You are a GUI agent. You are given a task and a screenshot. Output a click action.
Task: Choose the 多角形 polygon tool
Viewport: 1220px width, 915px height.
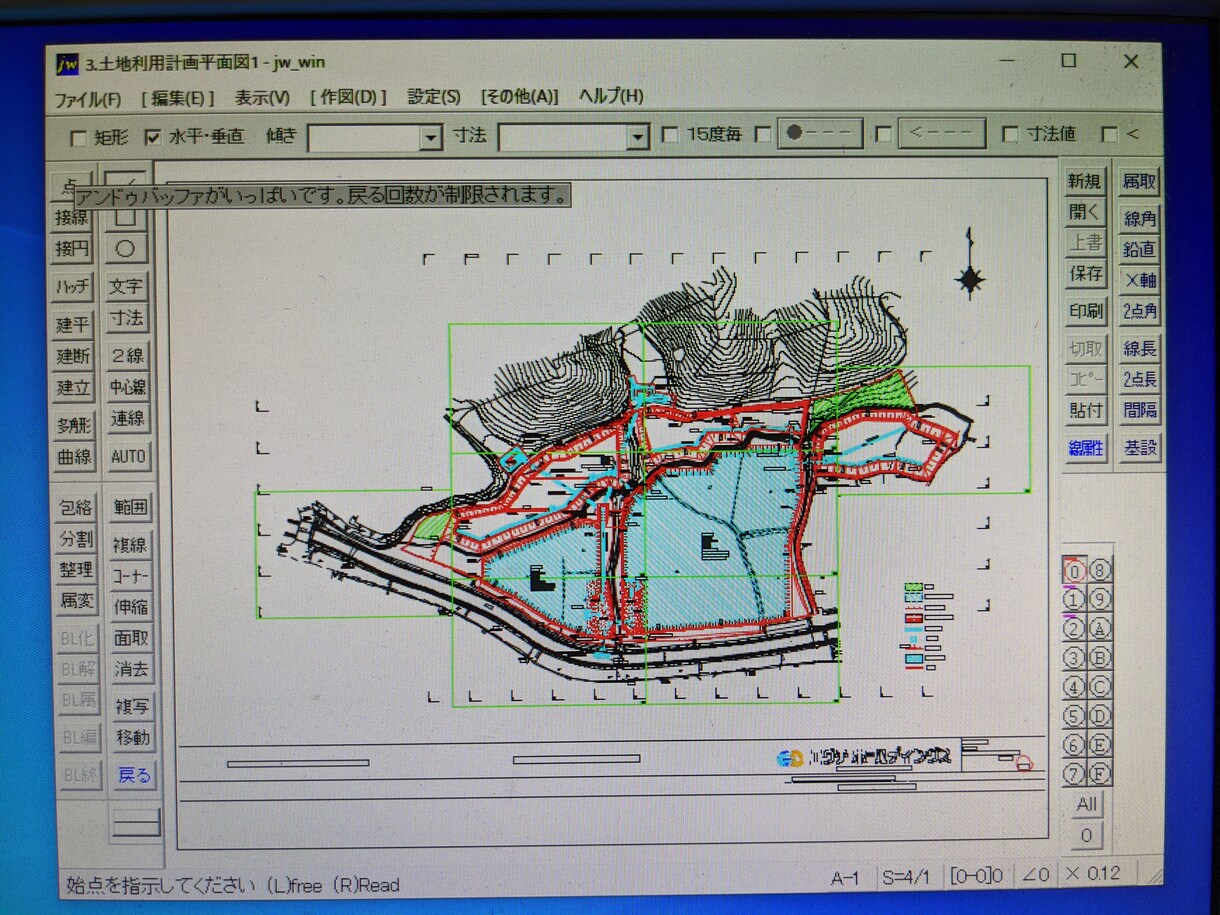(x=73, y=425)
